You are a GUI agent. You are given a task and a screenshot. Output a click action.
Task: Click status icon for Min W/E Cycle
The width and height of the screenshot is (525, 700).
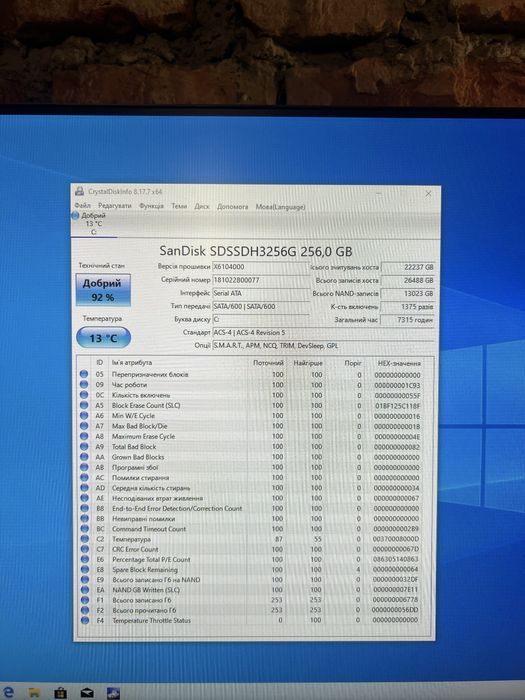pyautogui.click(x=84, y=415)
